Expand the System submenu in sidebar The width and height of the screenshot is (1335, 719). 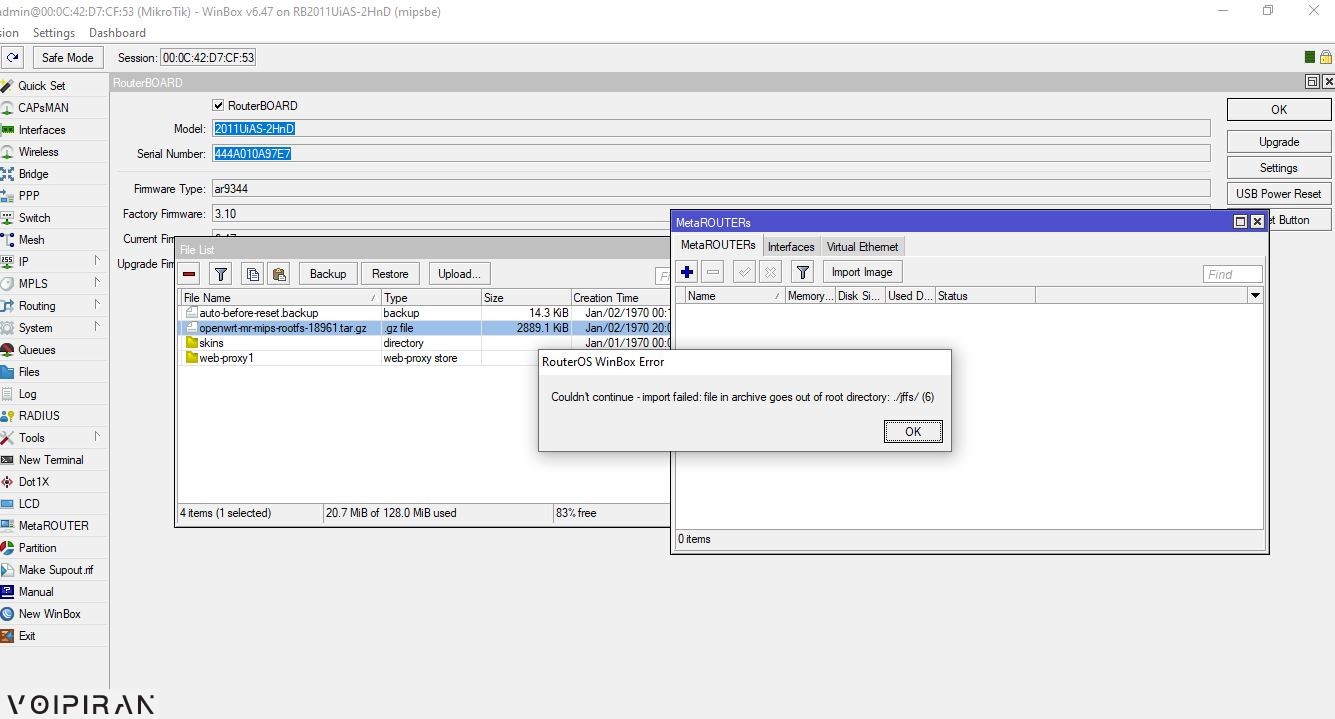point(97,328)
